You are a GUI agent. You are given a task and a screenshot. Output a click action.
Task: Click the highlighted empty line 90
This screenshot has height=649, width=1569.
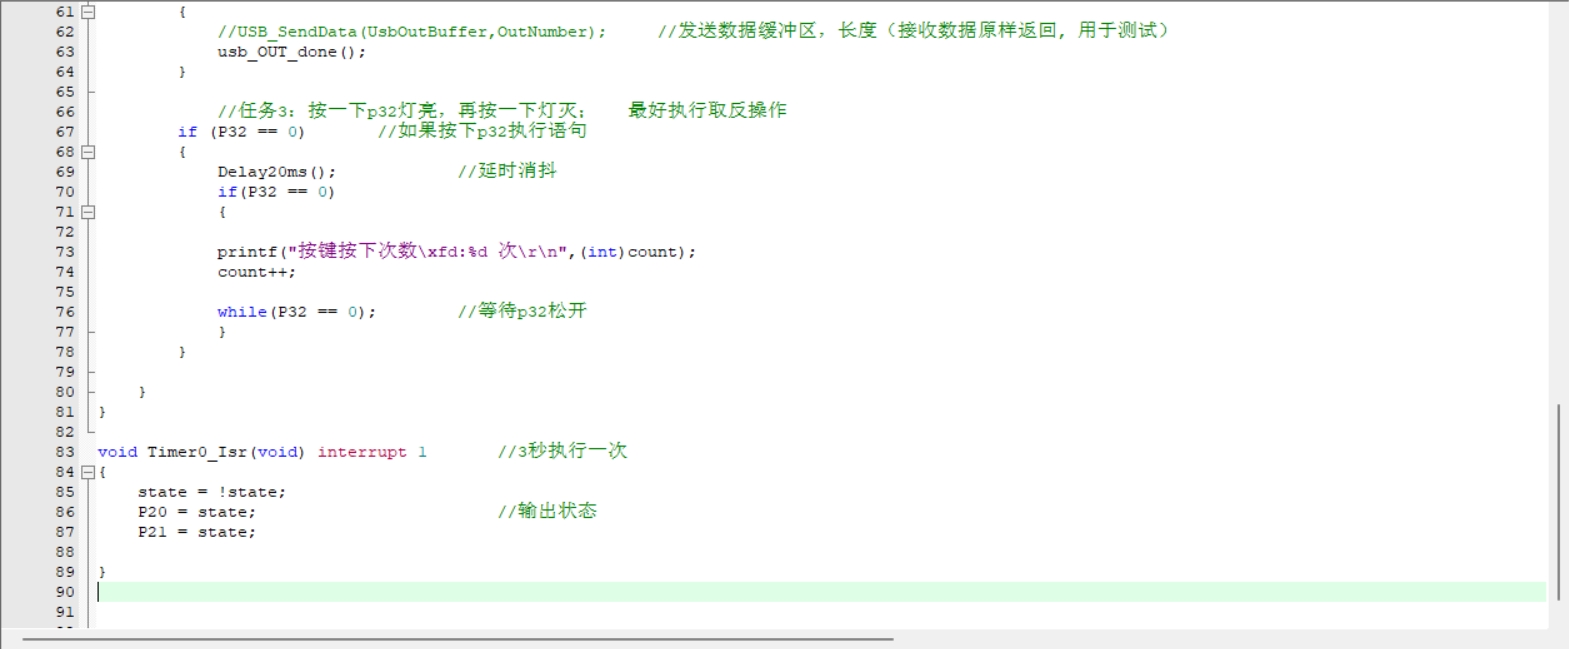point(821,592)
